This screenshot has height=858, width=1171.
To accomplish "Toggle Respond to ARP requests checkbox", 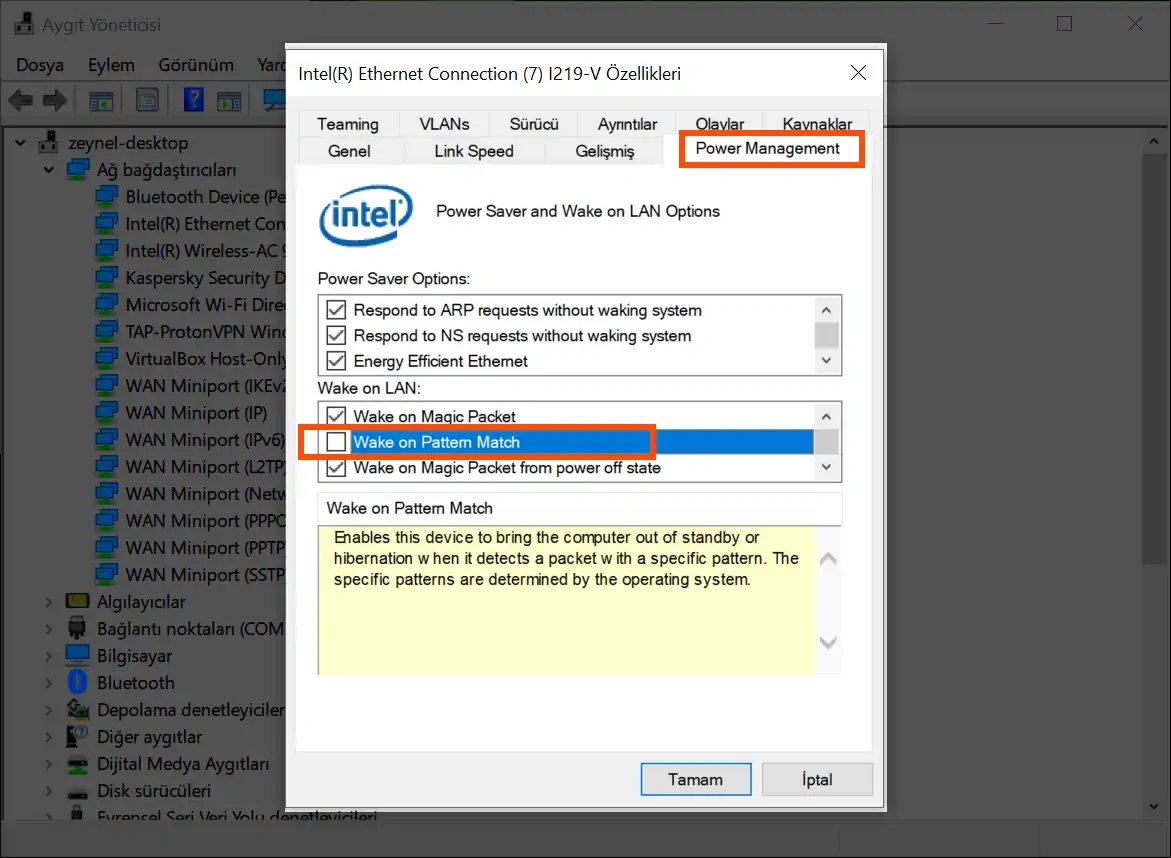I will click(336, 310).
